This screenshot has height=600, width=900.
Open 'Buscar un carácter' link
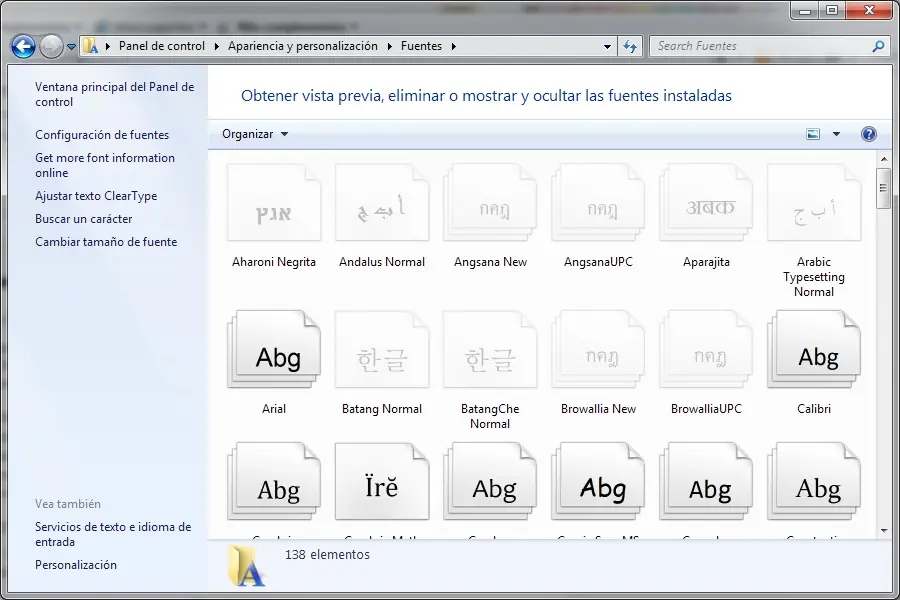coord(84,219)
